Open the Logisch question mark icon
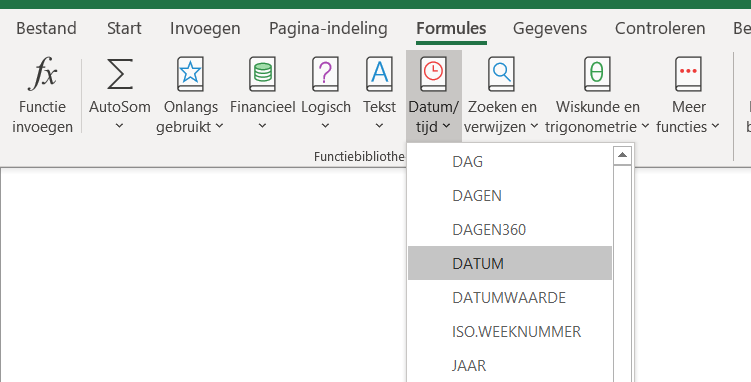 (325, 74)
